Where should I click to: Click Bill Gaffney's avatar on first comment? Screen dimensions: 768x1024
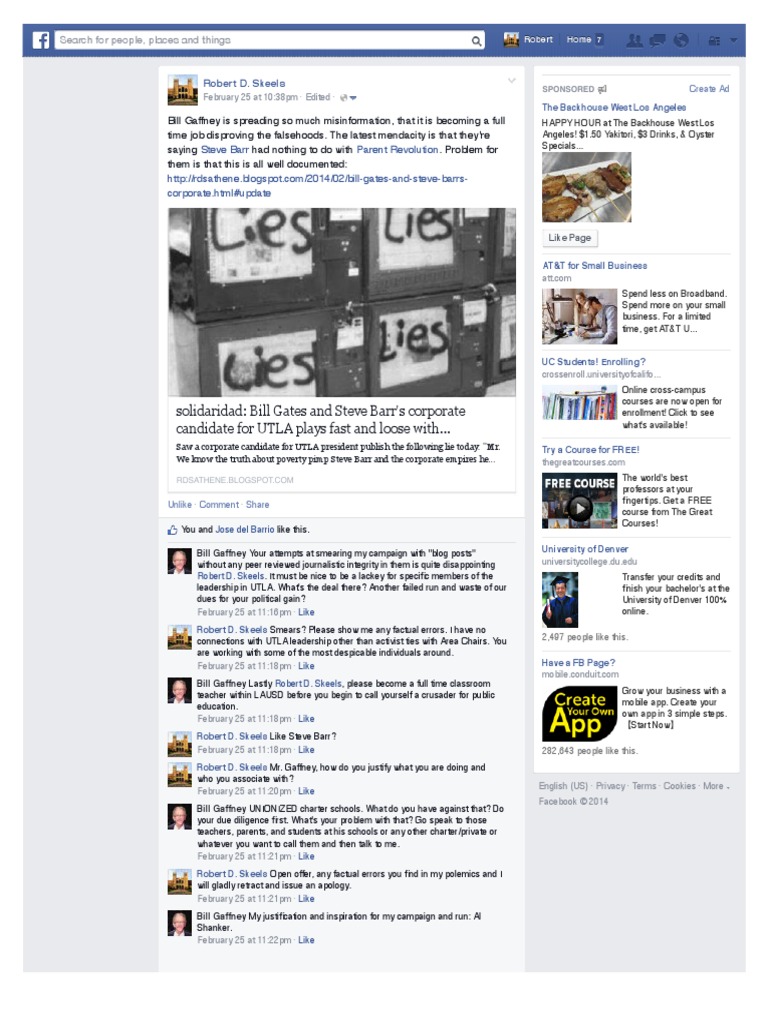(180, 561)
